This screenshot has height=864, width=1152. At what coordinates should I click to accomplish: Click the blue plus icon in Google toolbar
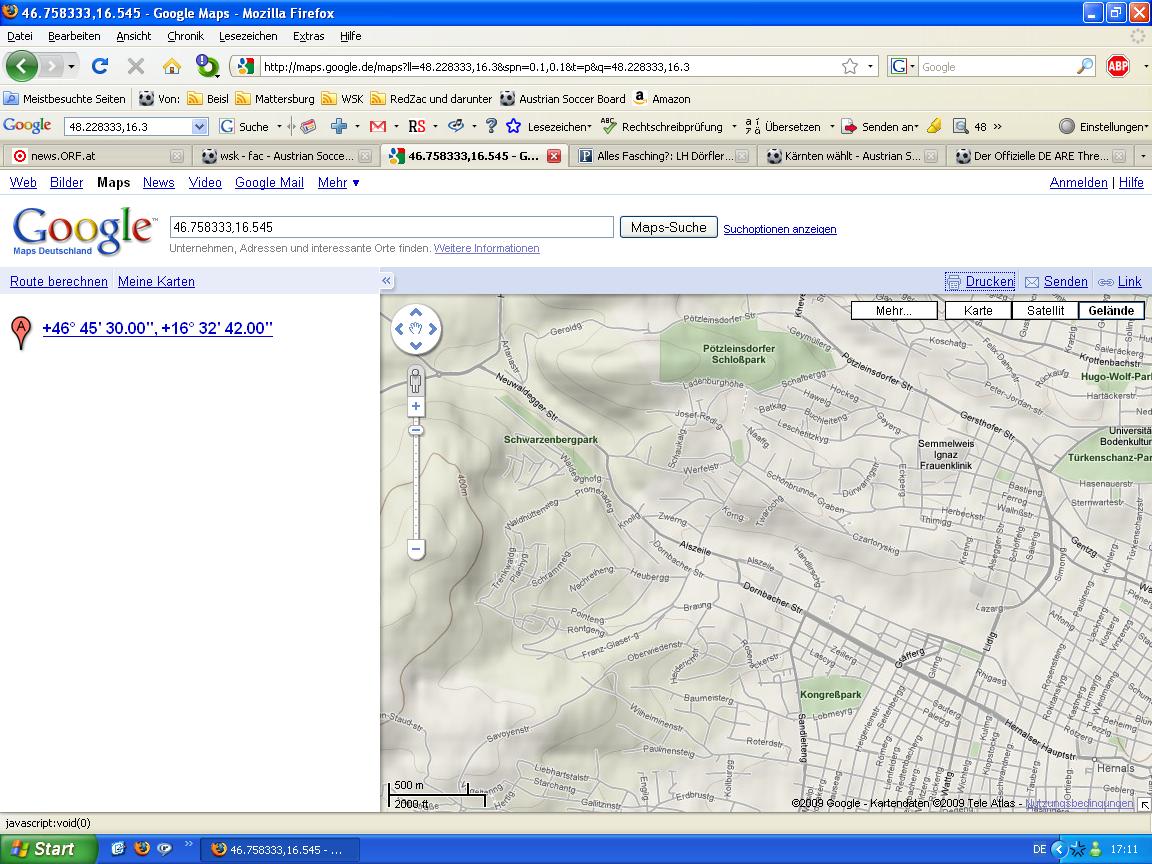click(339, 126)
